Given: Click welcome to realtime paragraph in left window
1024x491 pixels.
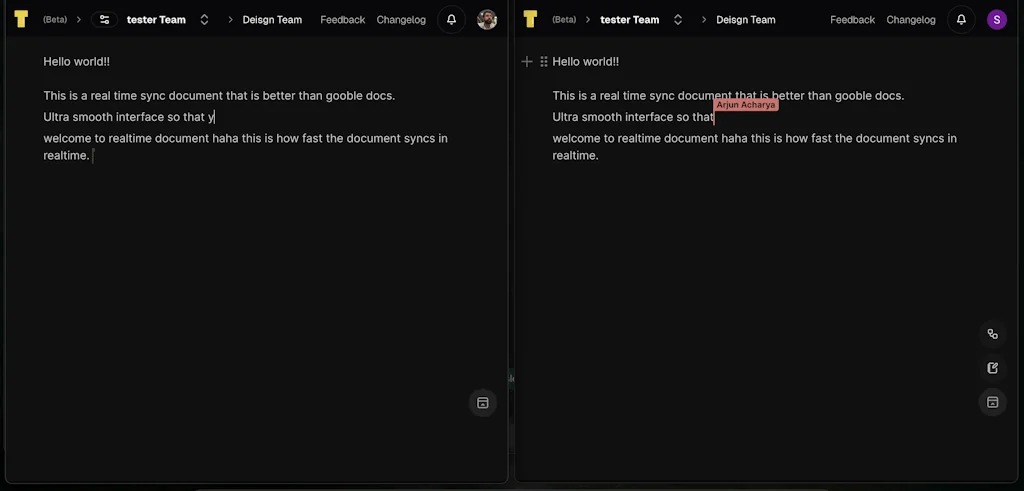Looking at the screenshot, I should pyautogui.click(x=246, y=147).
